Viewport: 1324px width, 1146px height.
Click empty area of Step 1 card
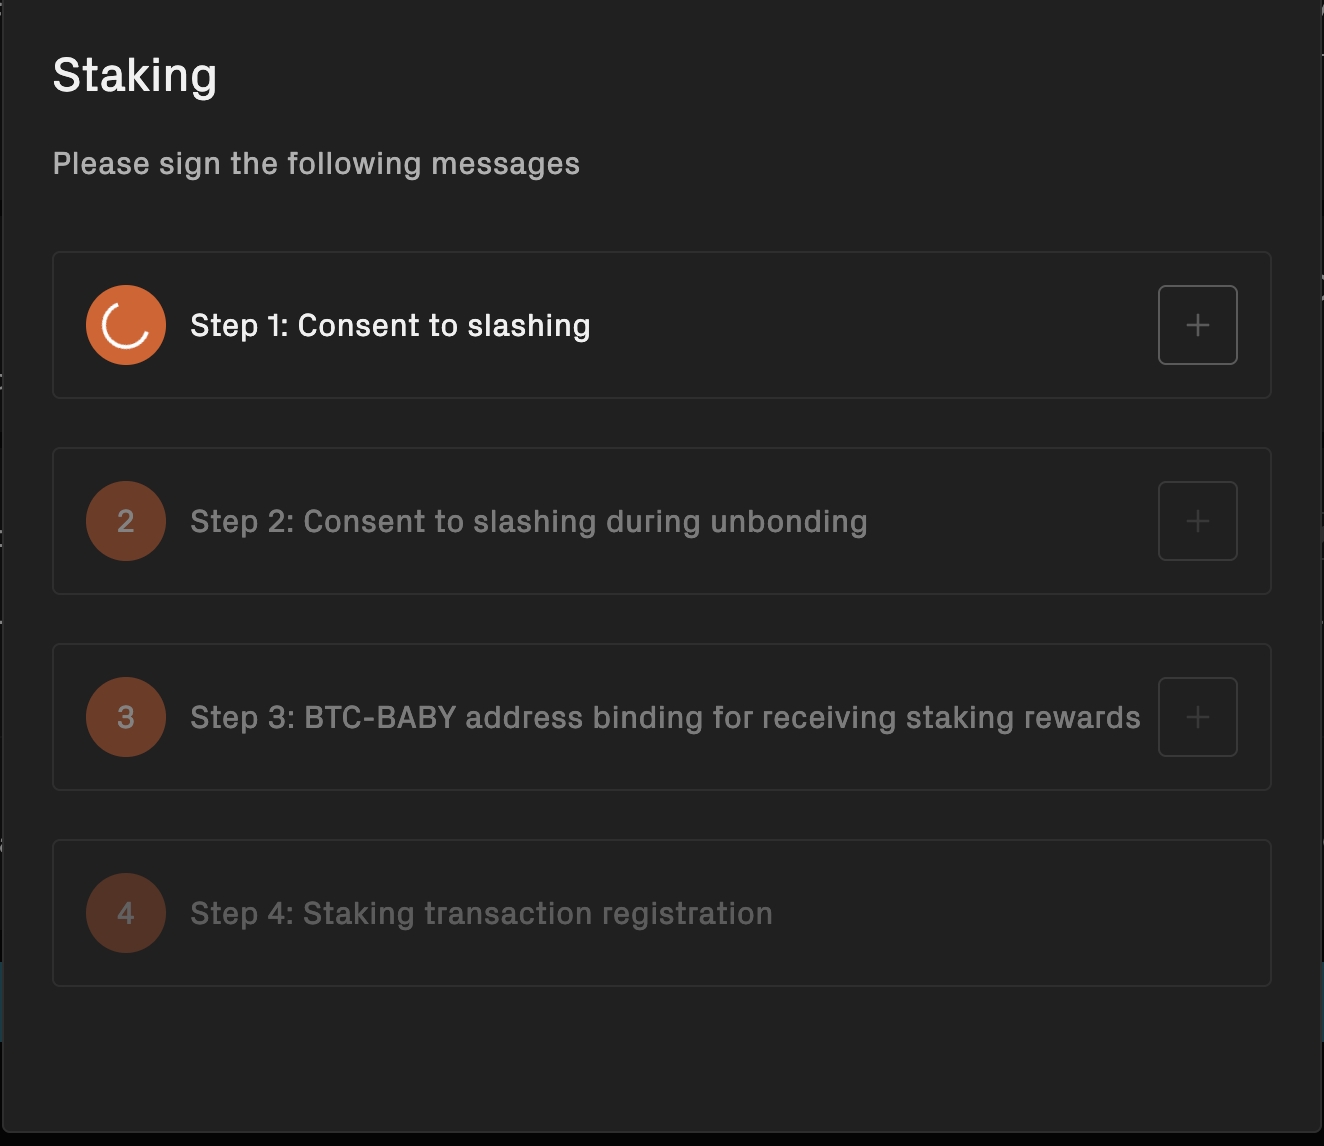click(870, 325)
